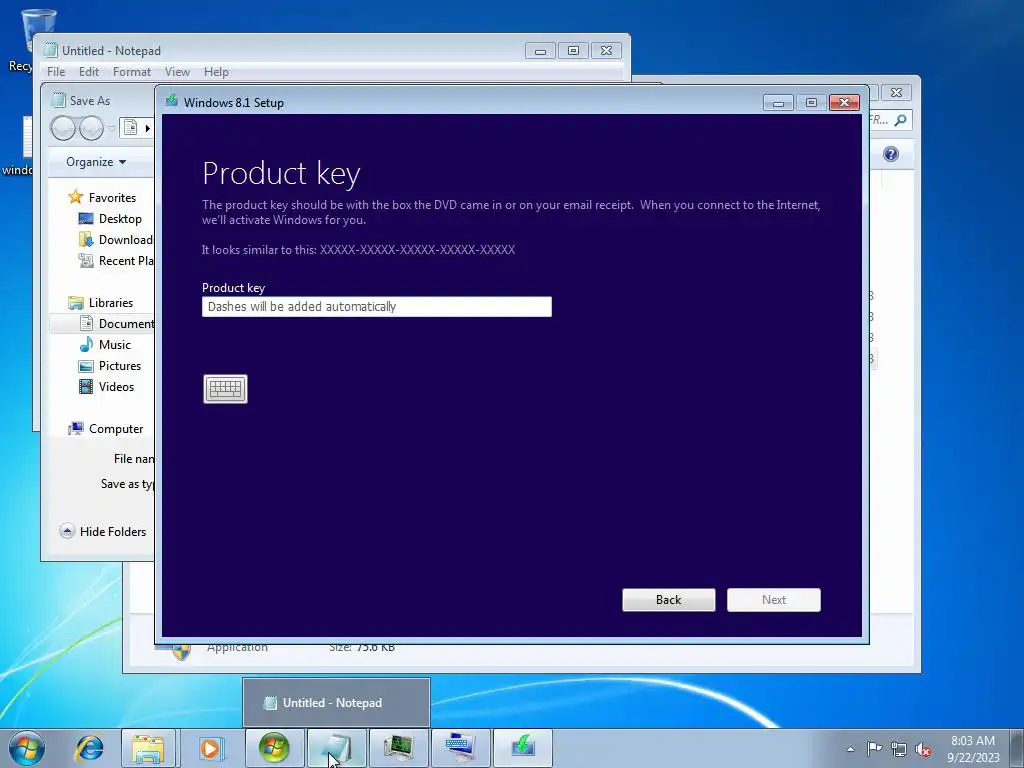Open the keyboard-and-monitor taskbar application
Screen dimensions: 1024x768
point(460,748)
